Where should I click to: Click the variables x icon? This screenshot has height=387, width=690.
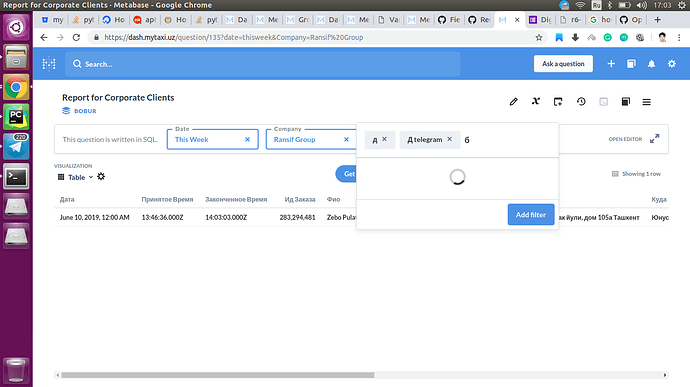[536, 101]
